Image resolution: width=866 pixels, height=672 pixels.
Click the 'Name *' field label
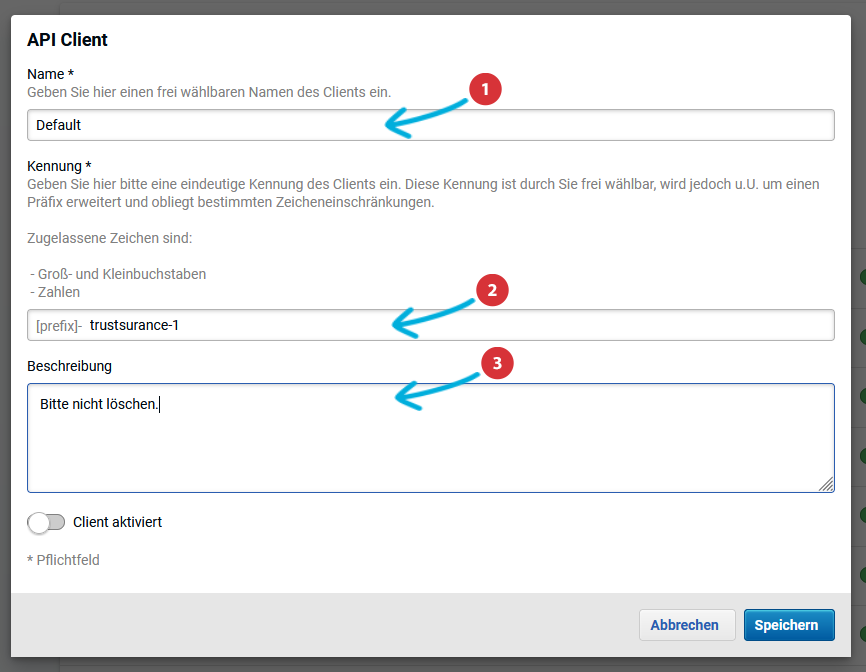coord(50,74)
